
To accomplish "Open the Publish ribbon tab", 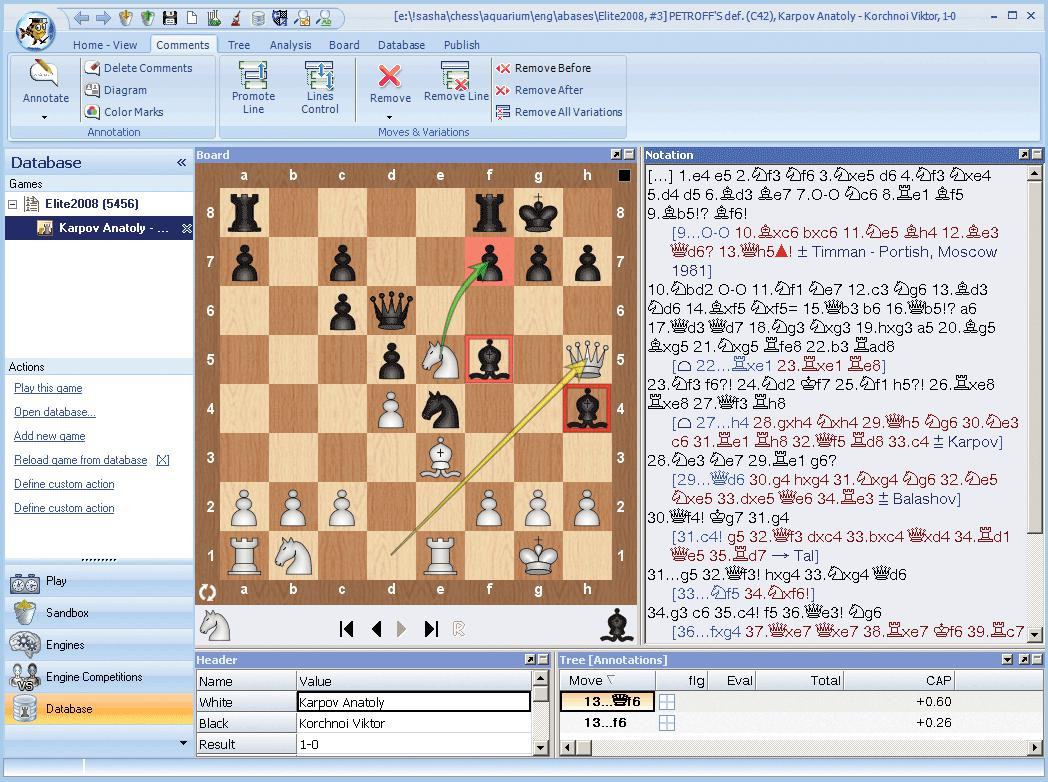I will click(462, 45).
